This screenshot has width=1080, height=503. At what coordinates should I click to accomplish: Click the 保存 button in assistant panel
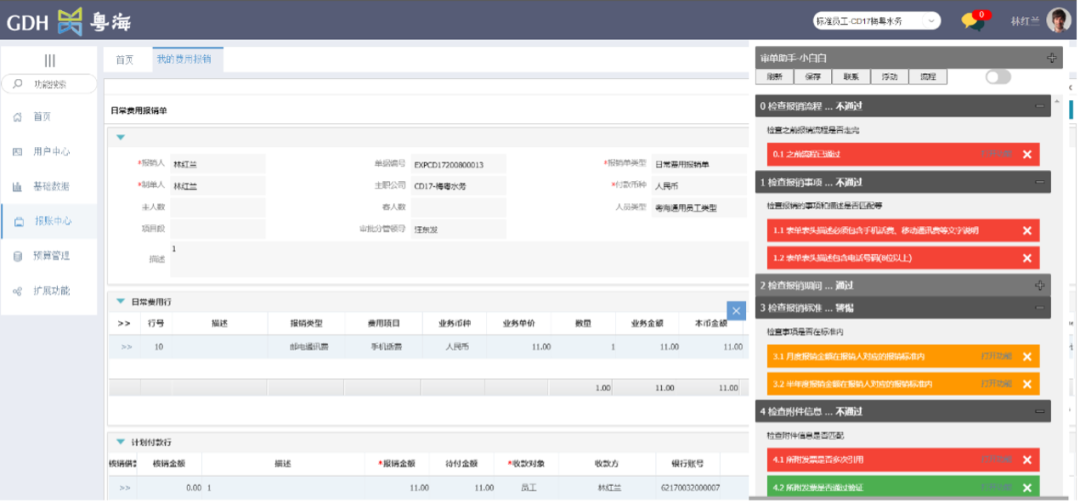812,77
